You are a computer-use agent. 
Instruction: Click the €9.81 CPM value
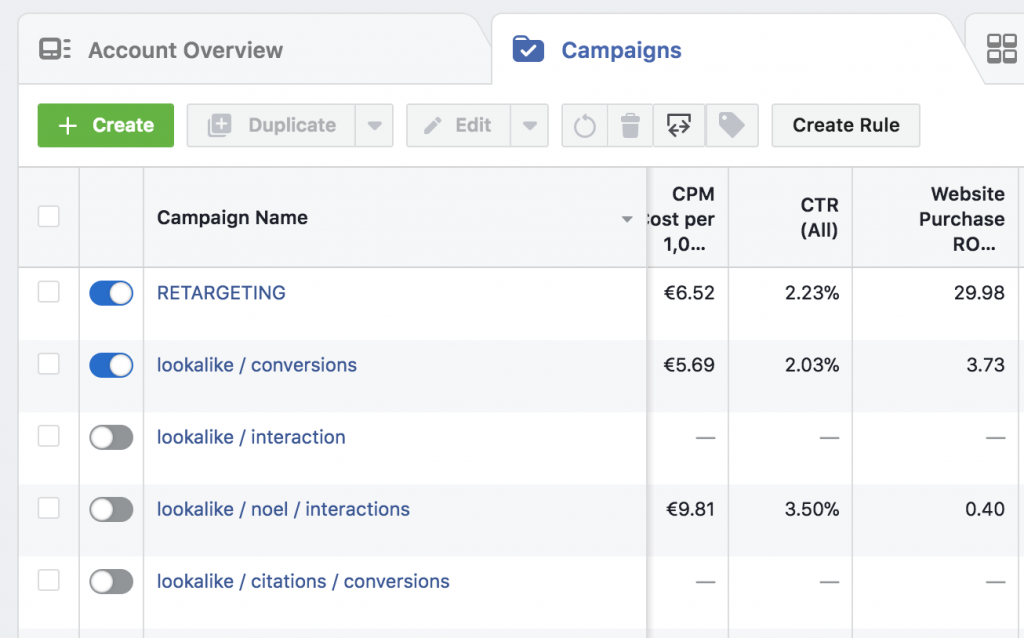click(x=690, y=509)
